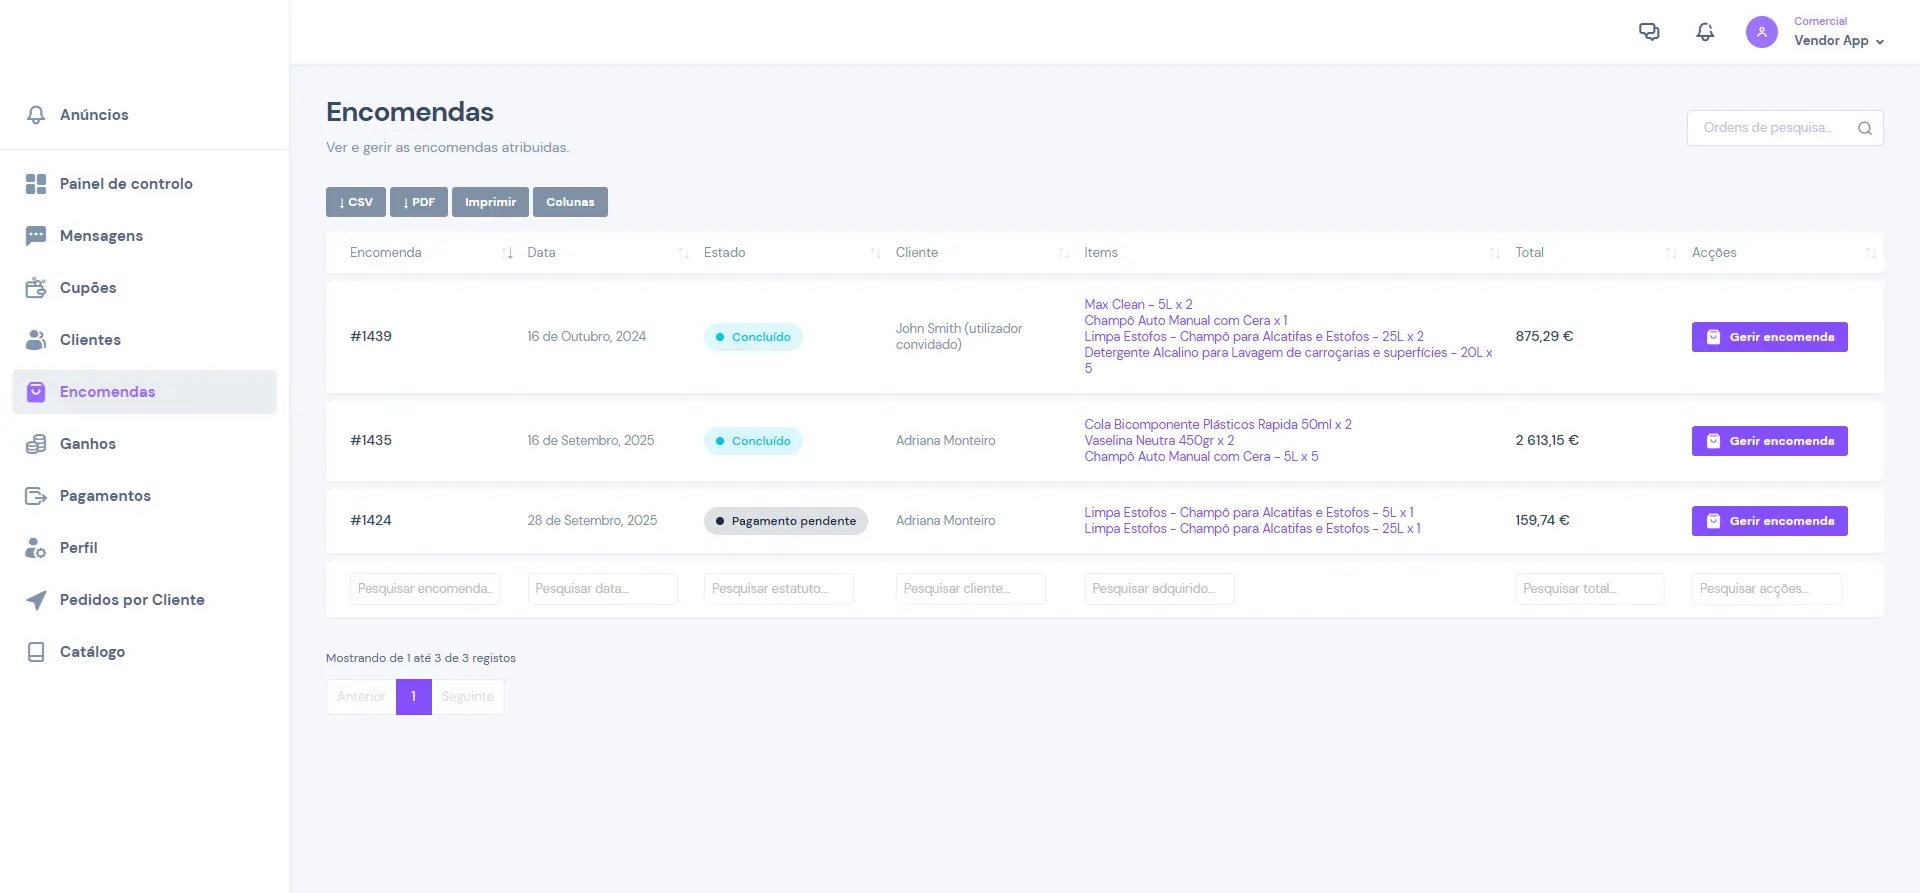Screen dimensions: 1920x893
Task: Sort orders by Total column
Action: click(1529, 253)
